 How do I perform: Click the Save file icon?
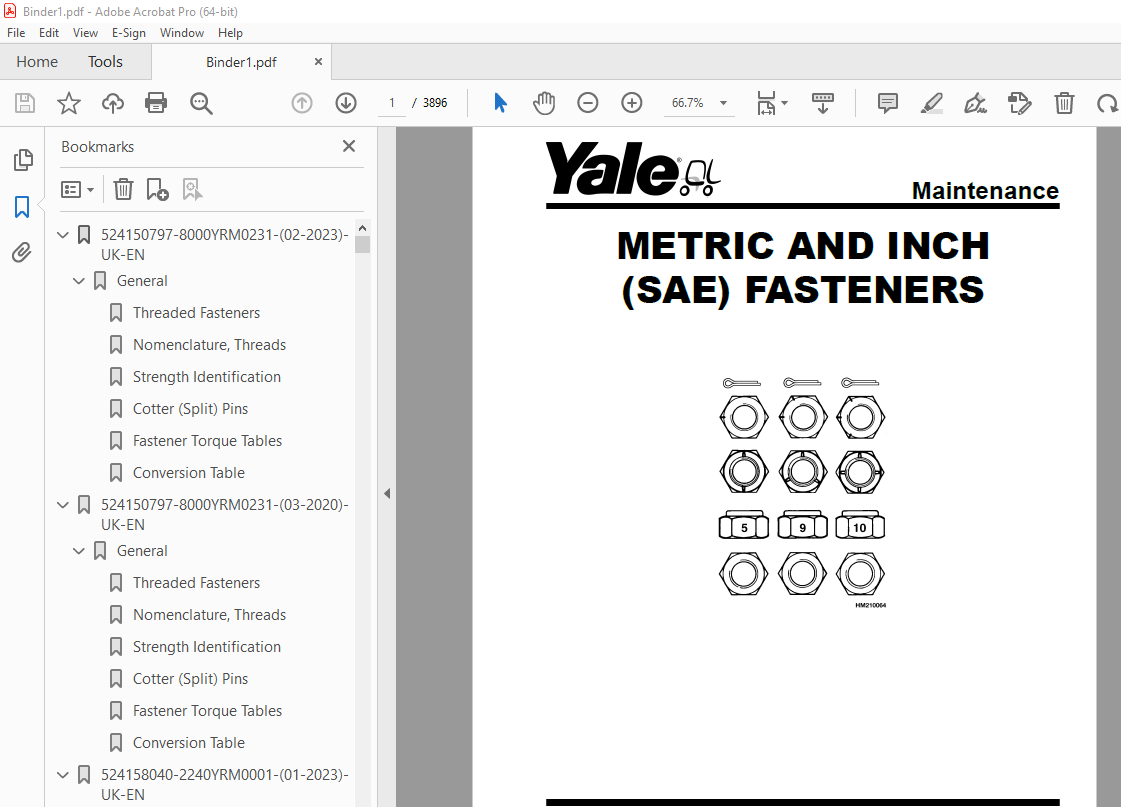pyautogui.click(x=25, y=103)
